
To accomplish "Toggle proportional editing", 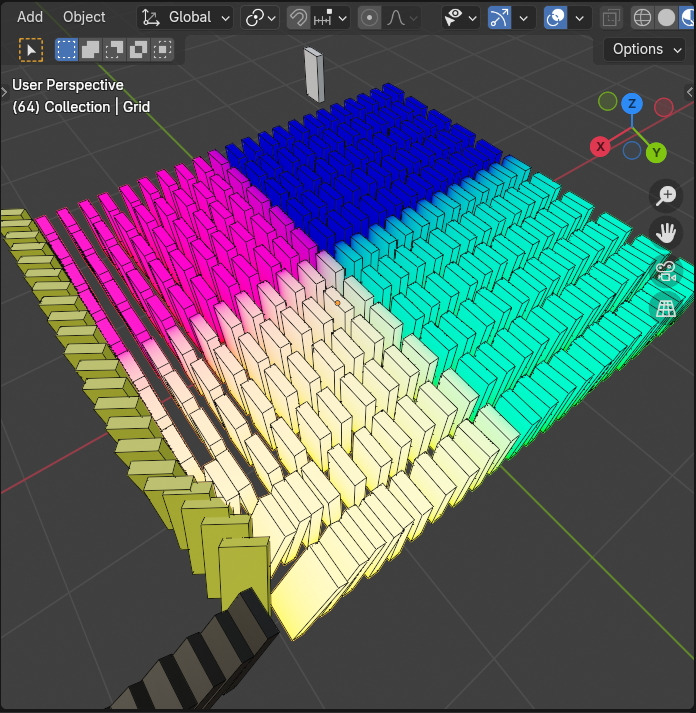I will (369, 18).
